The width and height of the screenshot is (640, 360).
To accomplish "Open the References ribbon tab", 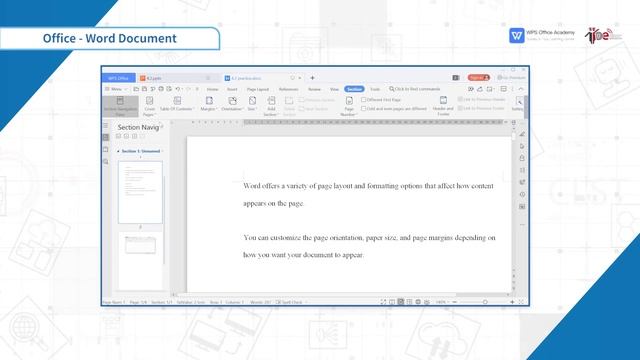I will [x=288, y=89].
